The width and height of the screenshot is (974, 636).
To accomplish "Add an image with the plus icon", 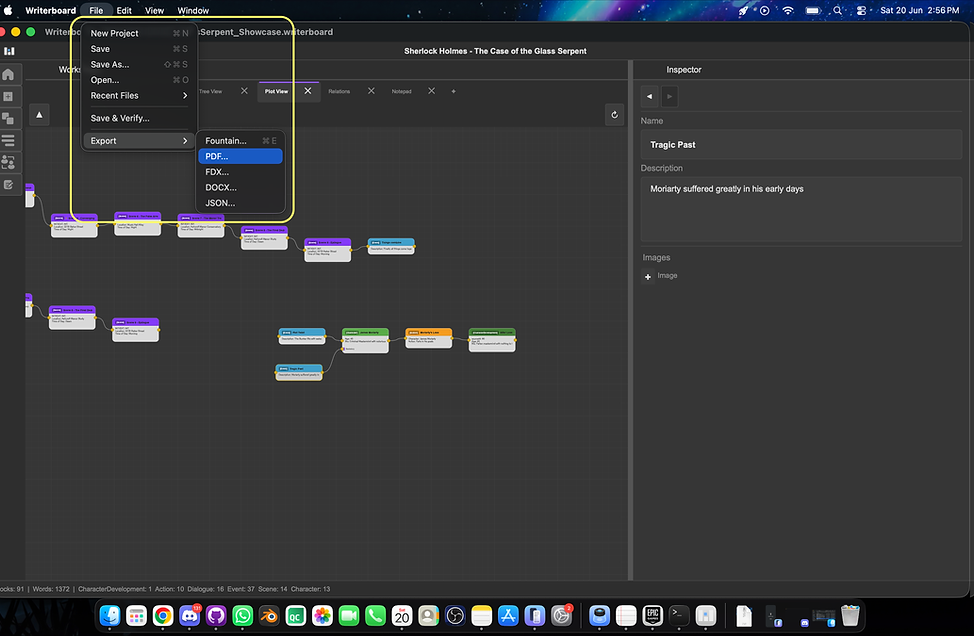I will pyautogui.click(x=648, y=276).
